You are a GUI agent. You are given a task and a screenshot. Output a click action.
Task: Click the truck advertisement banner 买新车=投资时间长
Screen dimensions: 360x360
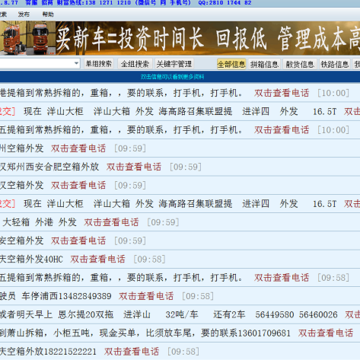(180, 38)
